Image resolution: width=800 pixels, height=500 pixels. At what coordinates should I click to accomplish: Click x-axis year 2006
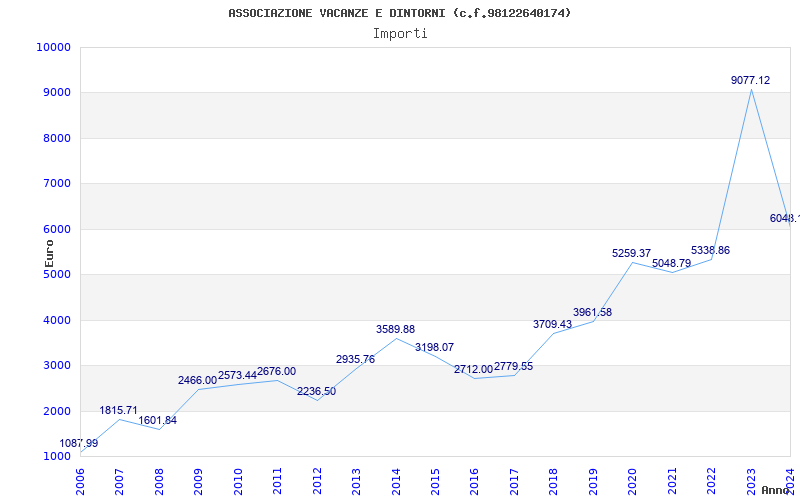click(80, 482)
